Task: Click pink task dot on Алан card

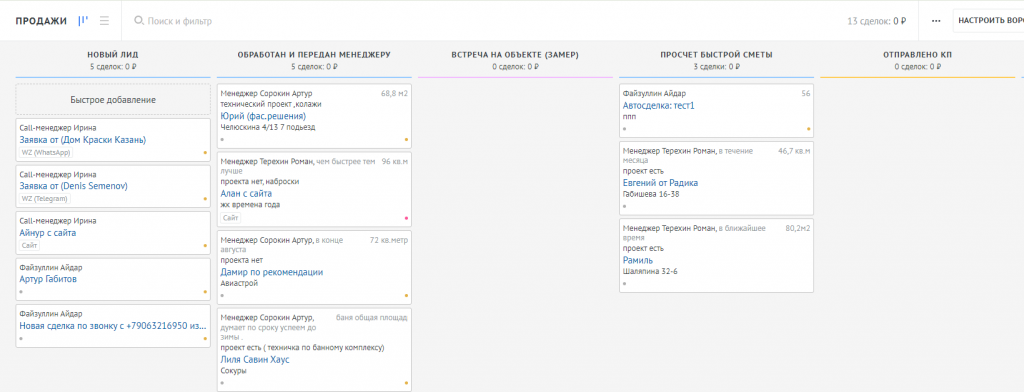Action: coord(406,218)
